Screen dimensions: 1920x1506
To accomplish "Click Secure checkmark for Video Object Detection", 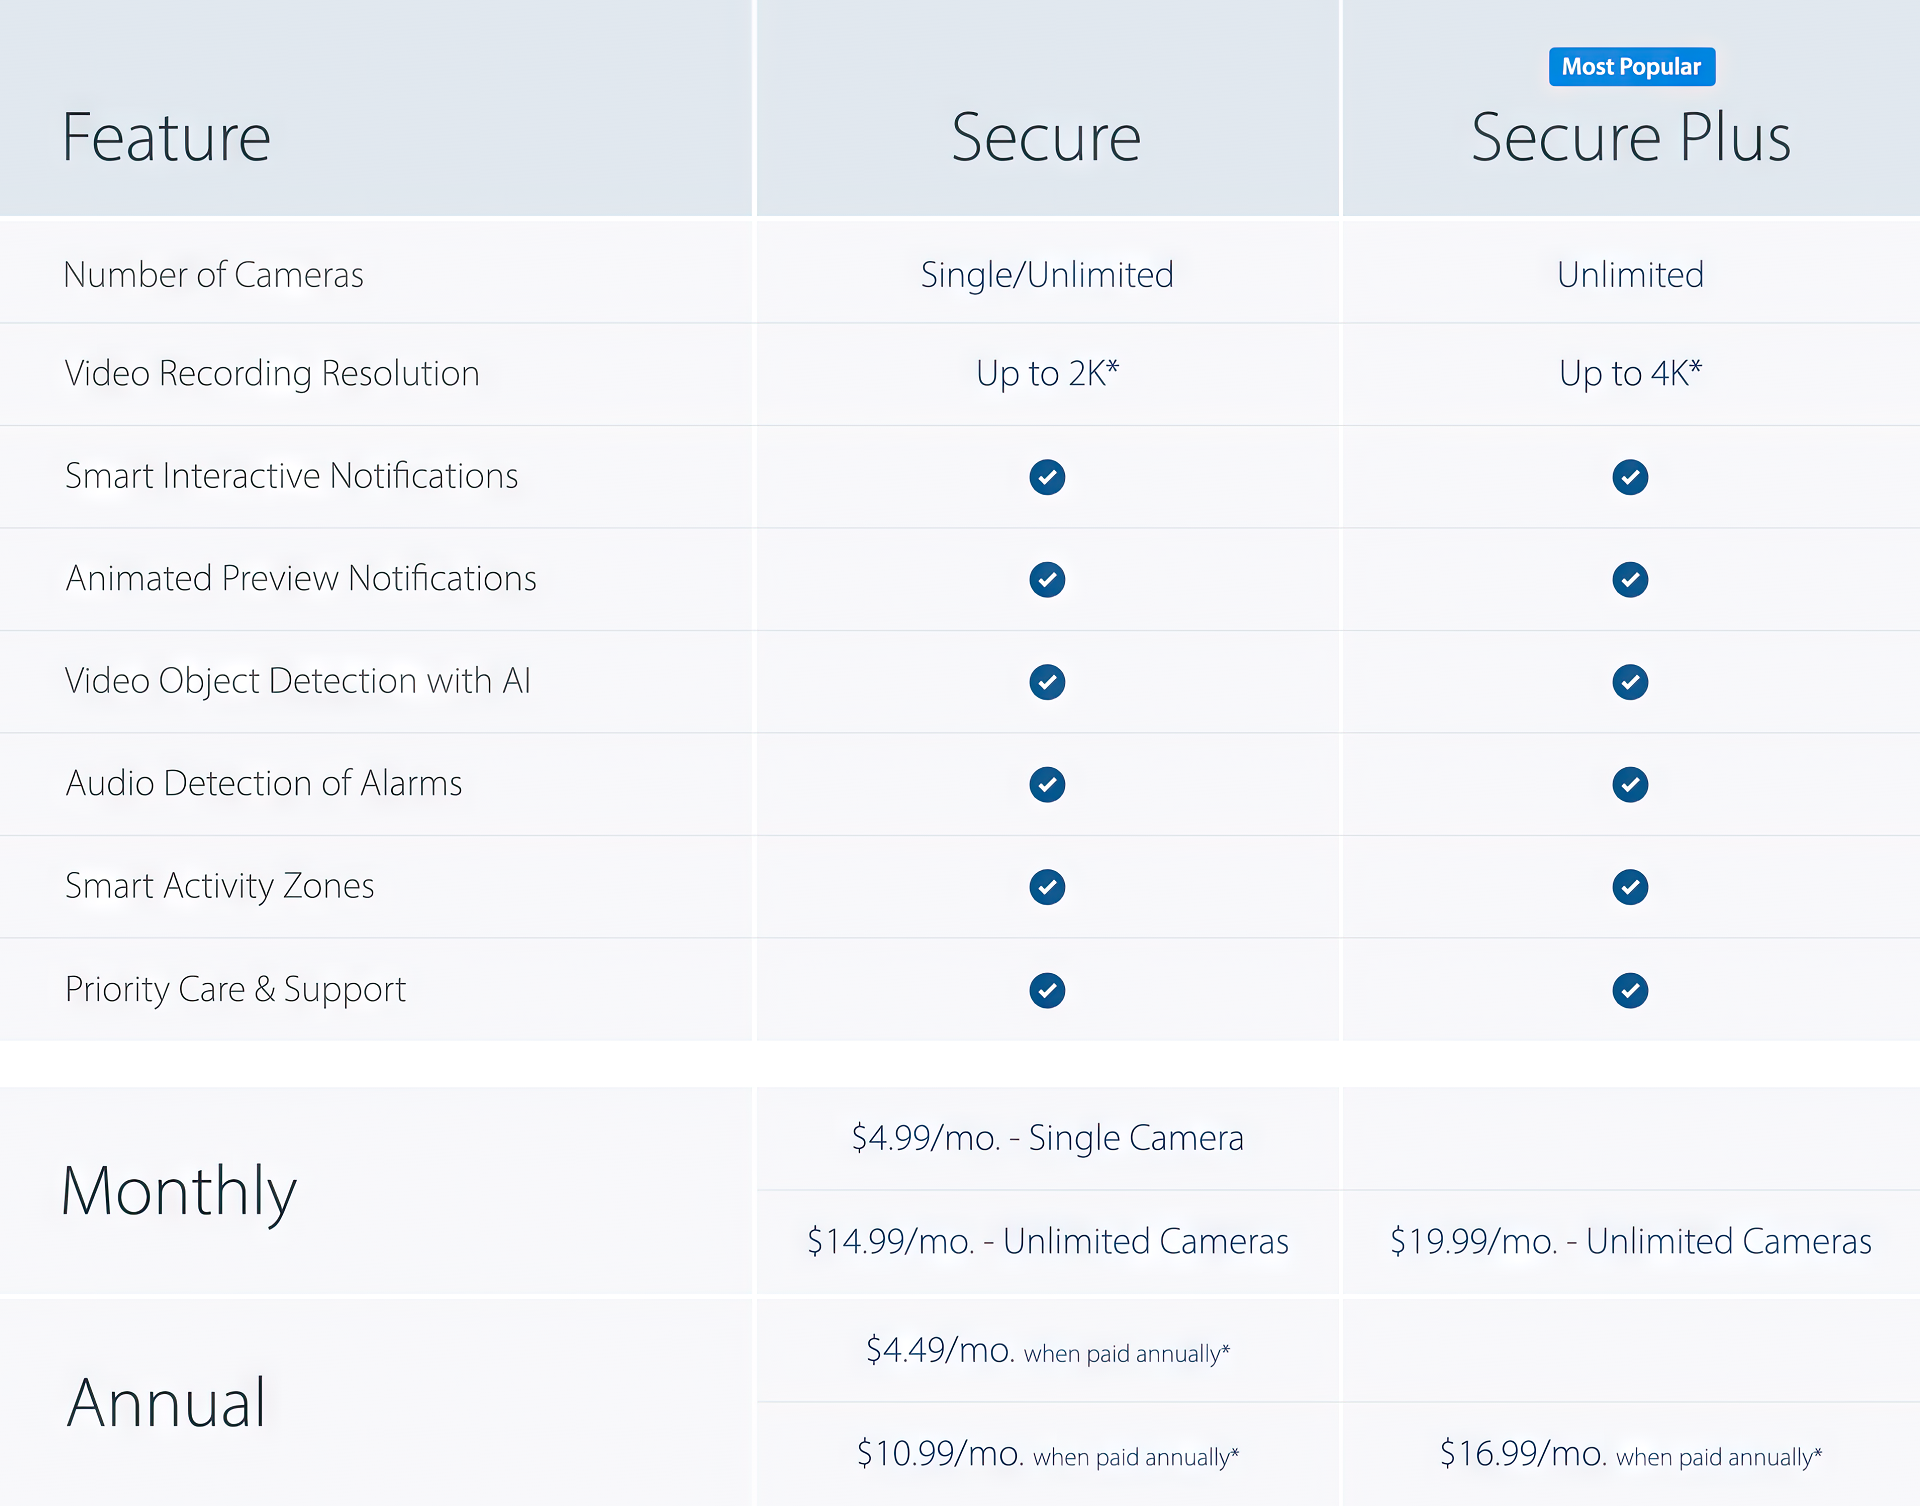I will click(x=1047, y=682).
